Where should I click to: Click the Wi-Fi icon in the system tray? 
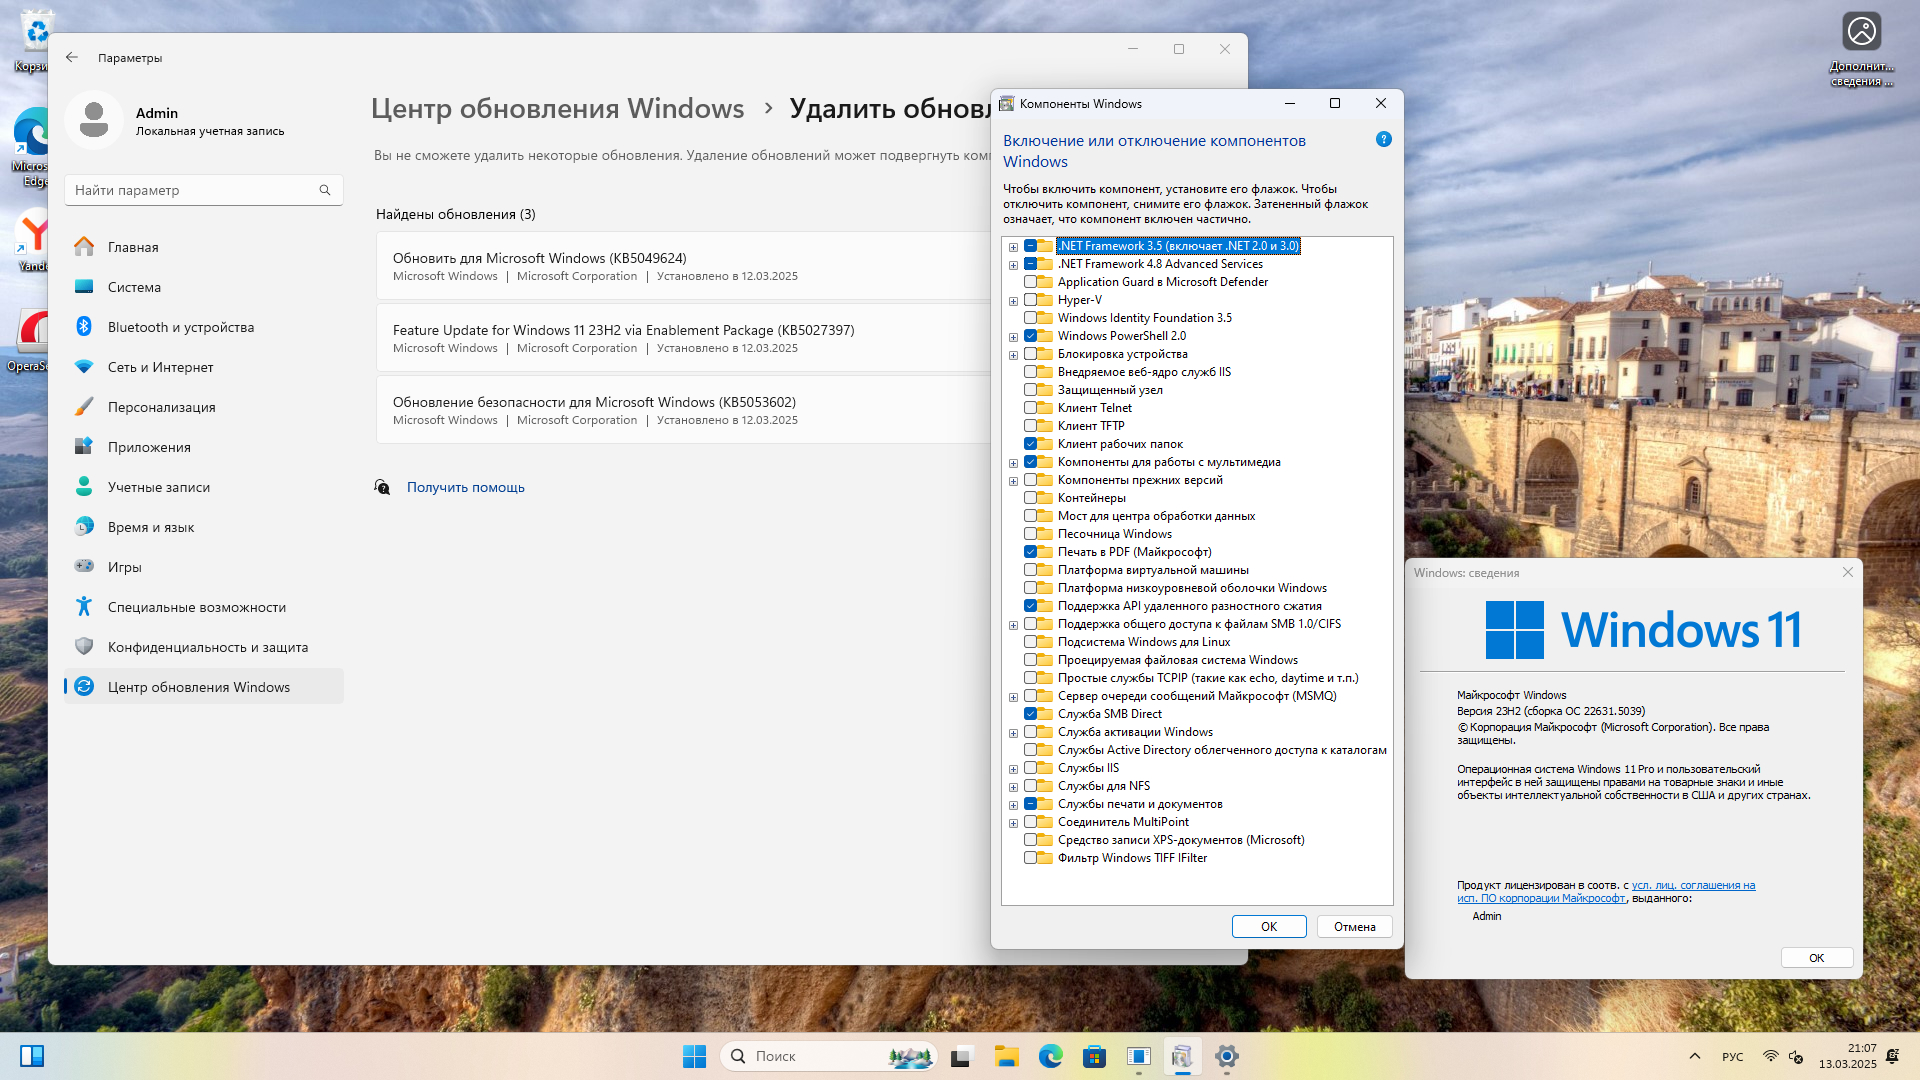[x=1770, y=1056]
